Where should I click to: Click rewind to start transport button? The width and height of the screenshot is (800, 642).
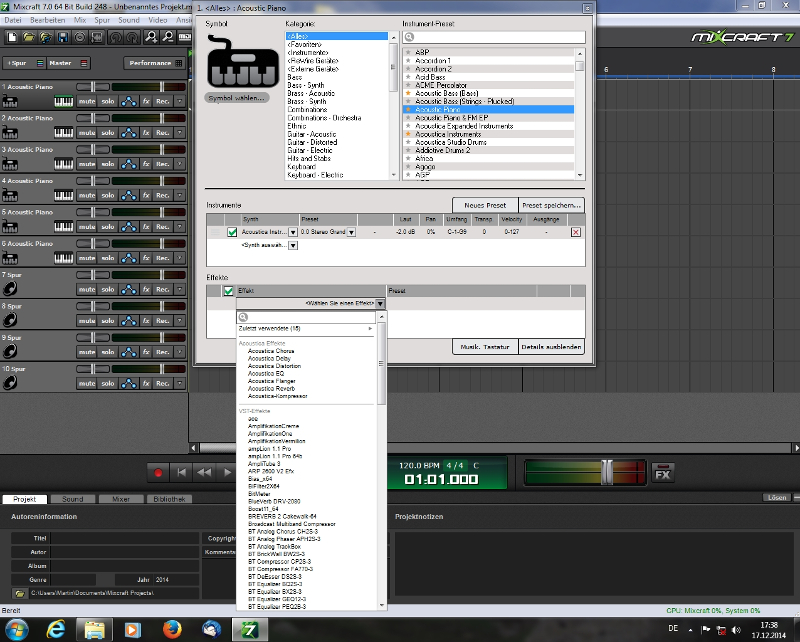(x=181, y=473)
